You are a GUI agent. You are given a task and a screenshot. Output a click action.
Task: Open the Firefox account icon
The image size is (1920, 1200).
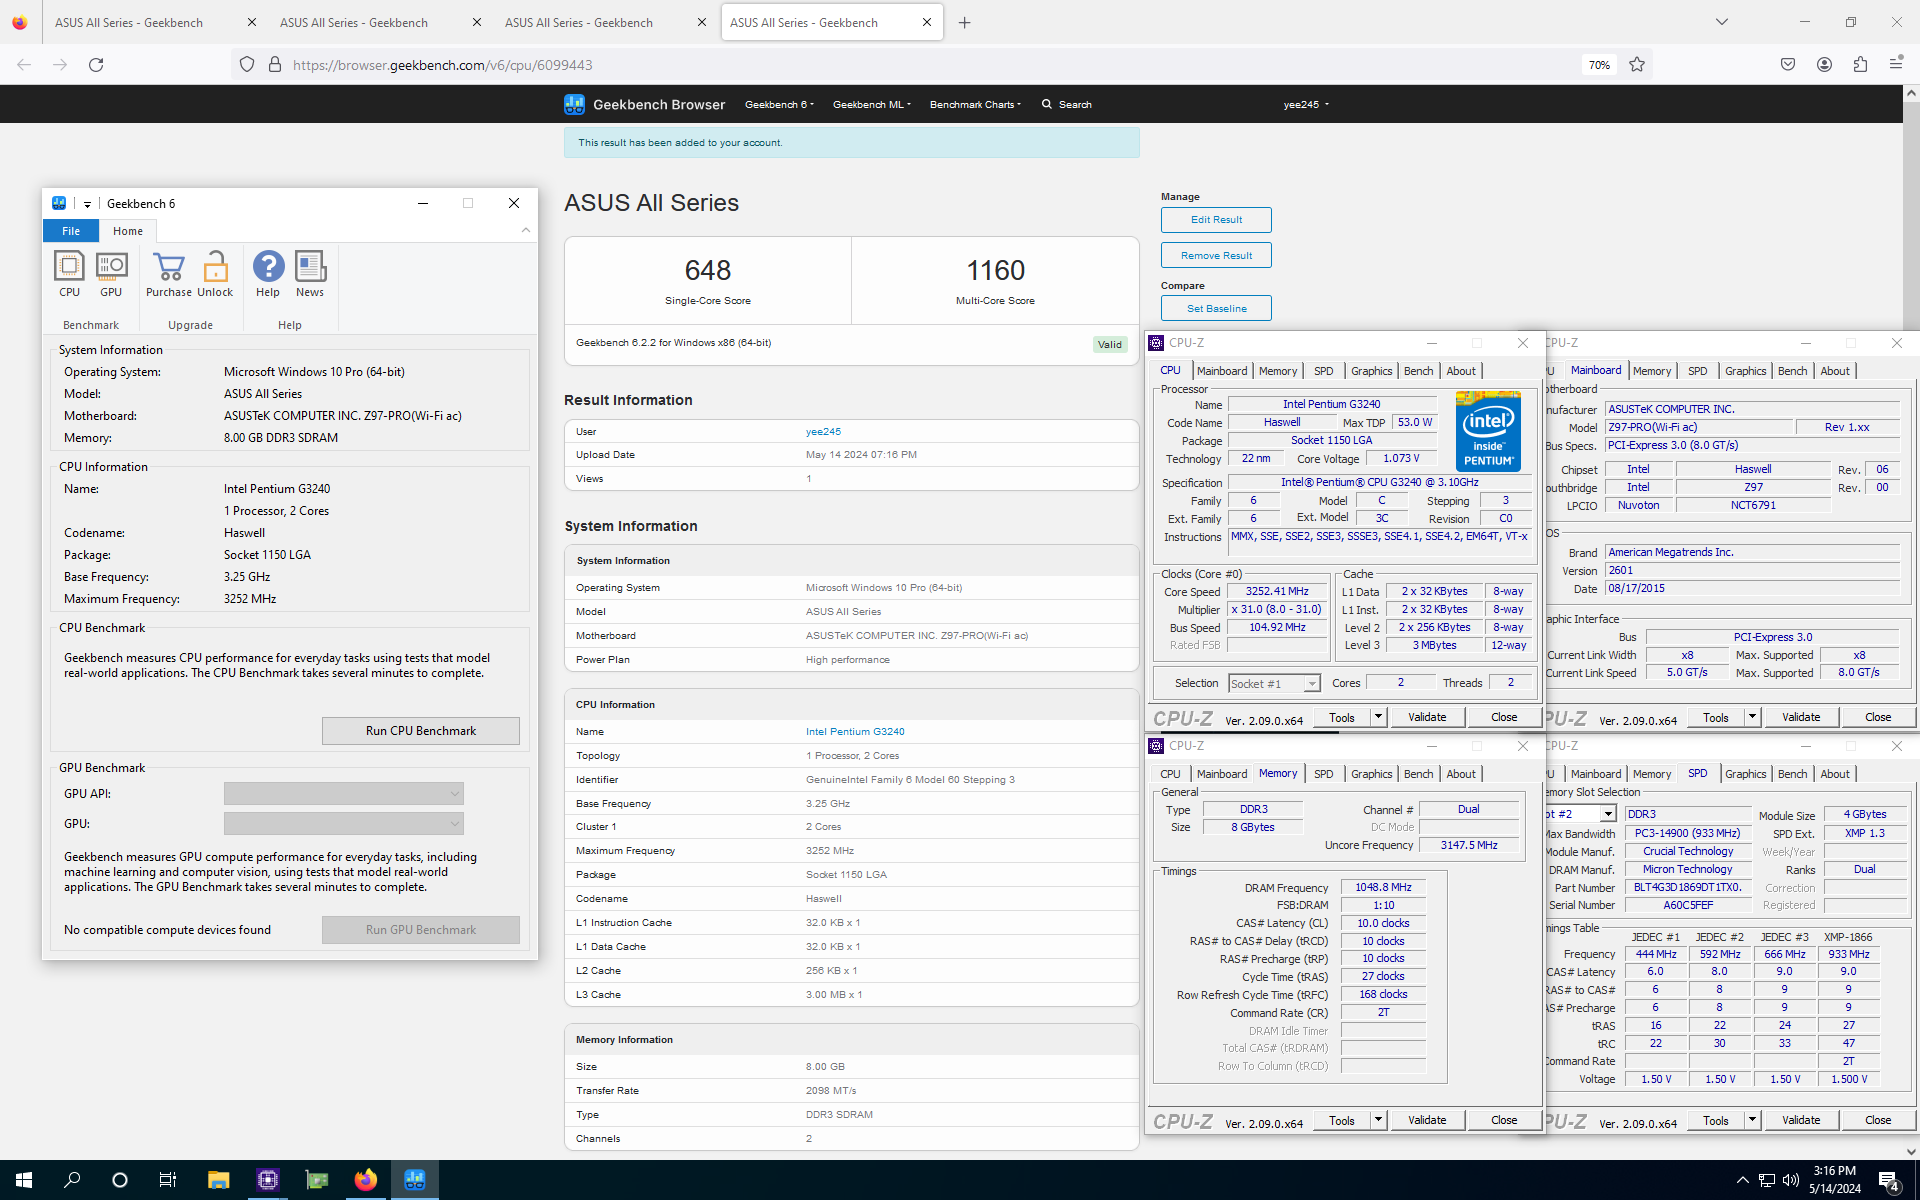[1824, 64]
